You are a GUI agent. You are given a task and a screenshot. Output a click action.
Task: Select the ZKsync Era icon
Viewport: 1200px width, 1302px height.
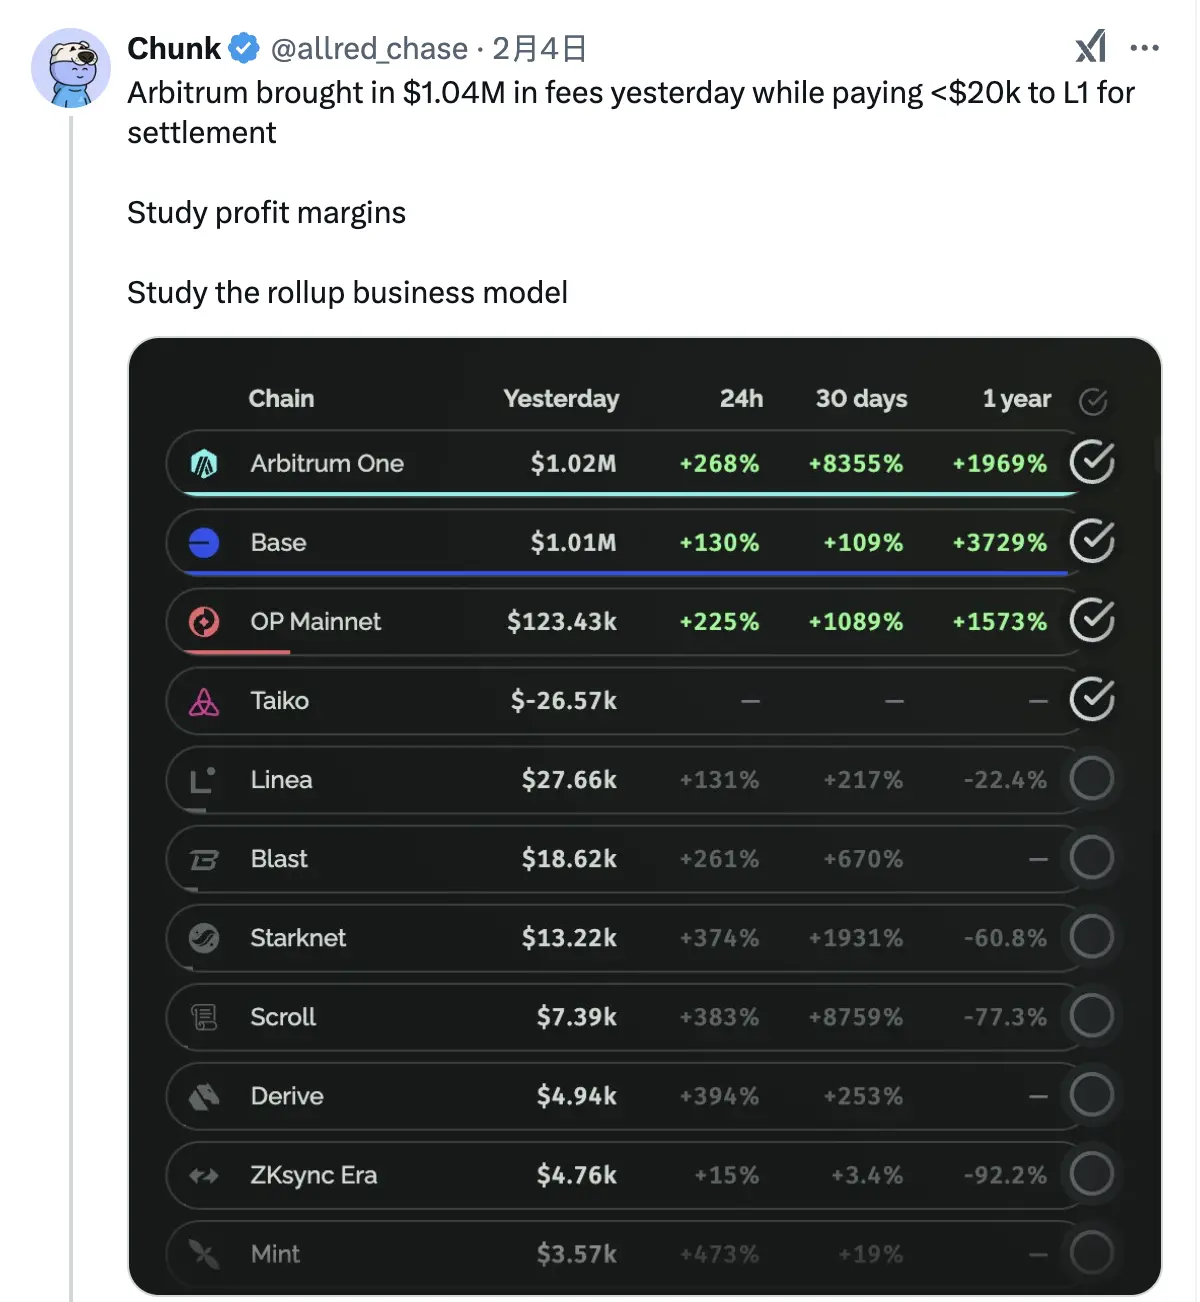pyautogui.click(x=204, y=1175)
